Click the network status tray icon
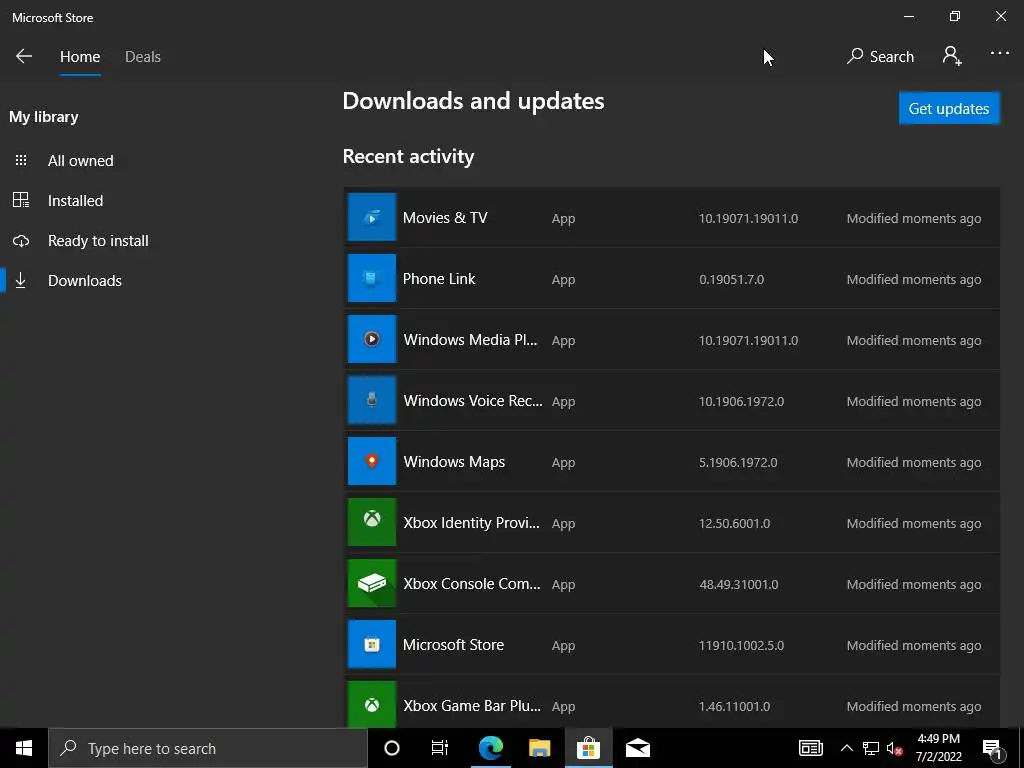Image resolution: width=1024 pixels, height=768 pixels. tap(871, 748)
